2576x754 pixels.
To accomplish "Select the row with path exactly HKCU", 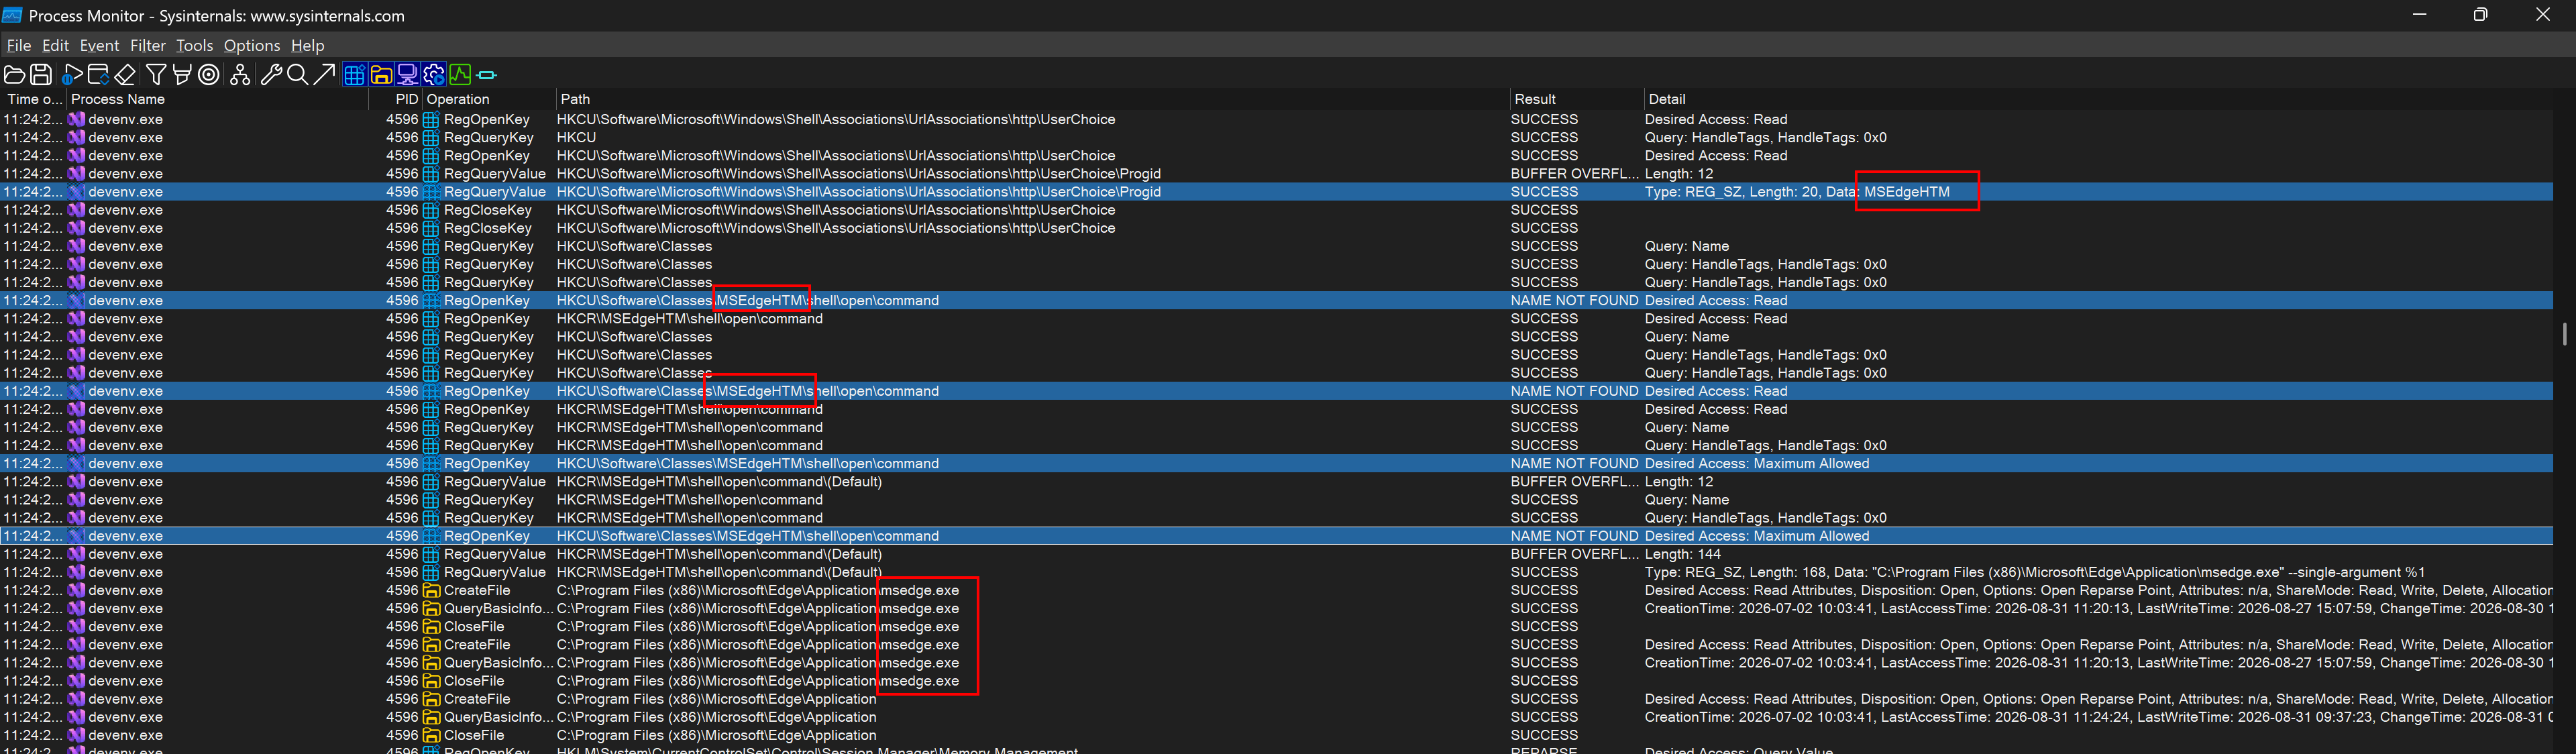I will pyautogui.click(x=1277, y=137).
